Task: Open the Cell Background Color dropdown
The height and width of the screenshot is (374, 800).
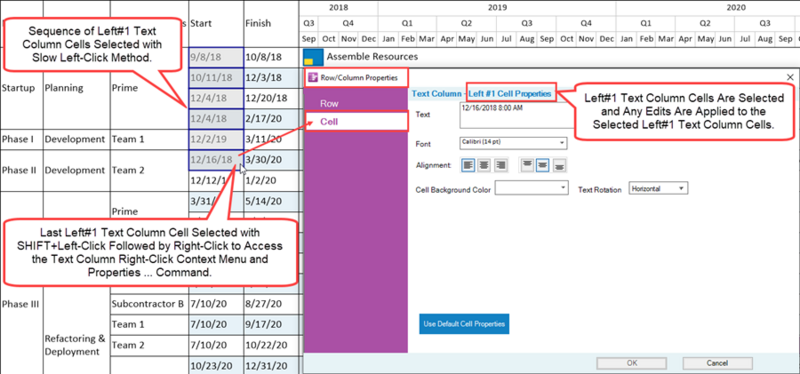Action: 532,188
